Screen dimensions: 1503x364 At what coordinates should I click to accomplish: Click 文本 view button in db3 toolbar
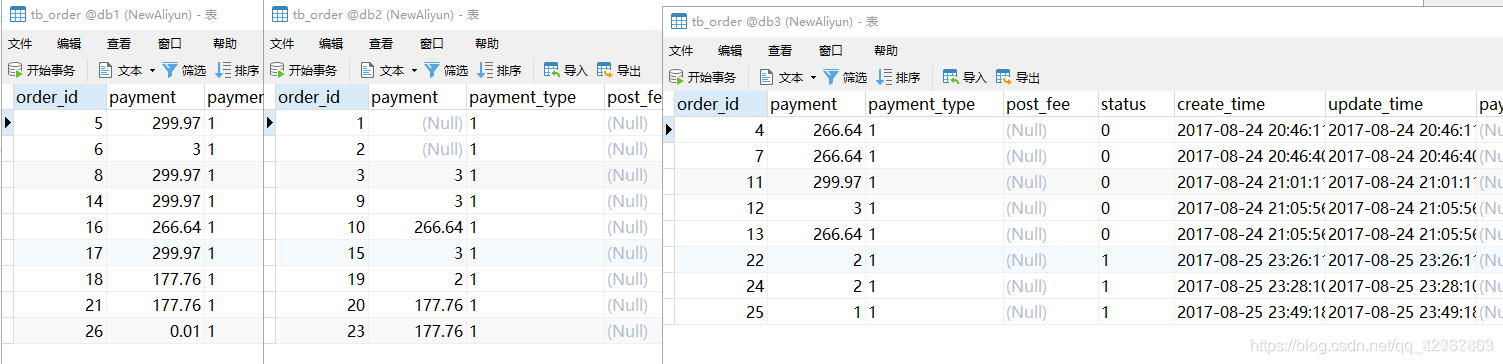point(781,77)
